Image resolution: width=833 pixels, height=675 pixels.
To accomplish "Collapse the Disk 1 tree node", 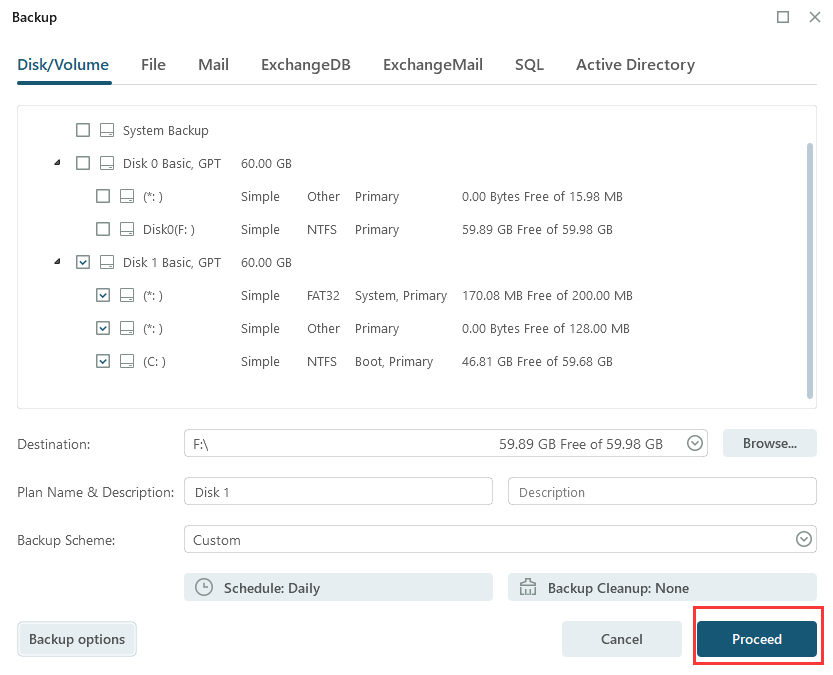I will [x=57, y=262].
